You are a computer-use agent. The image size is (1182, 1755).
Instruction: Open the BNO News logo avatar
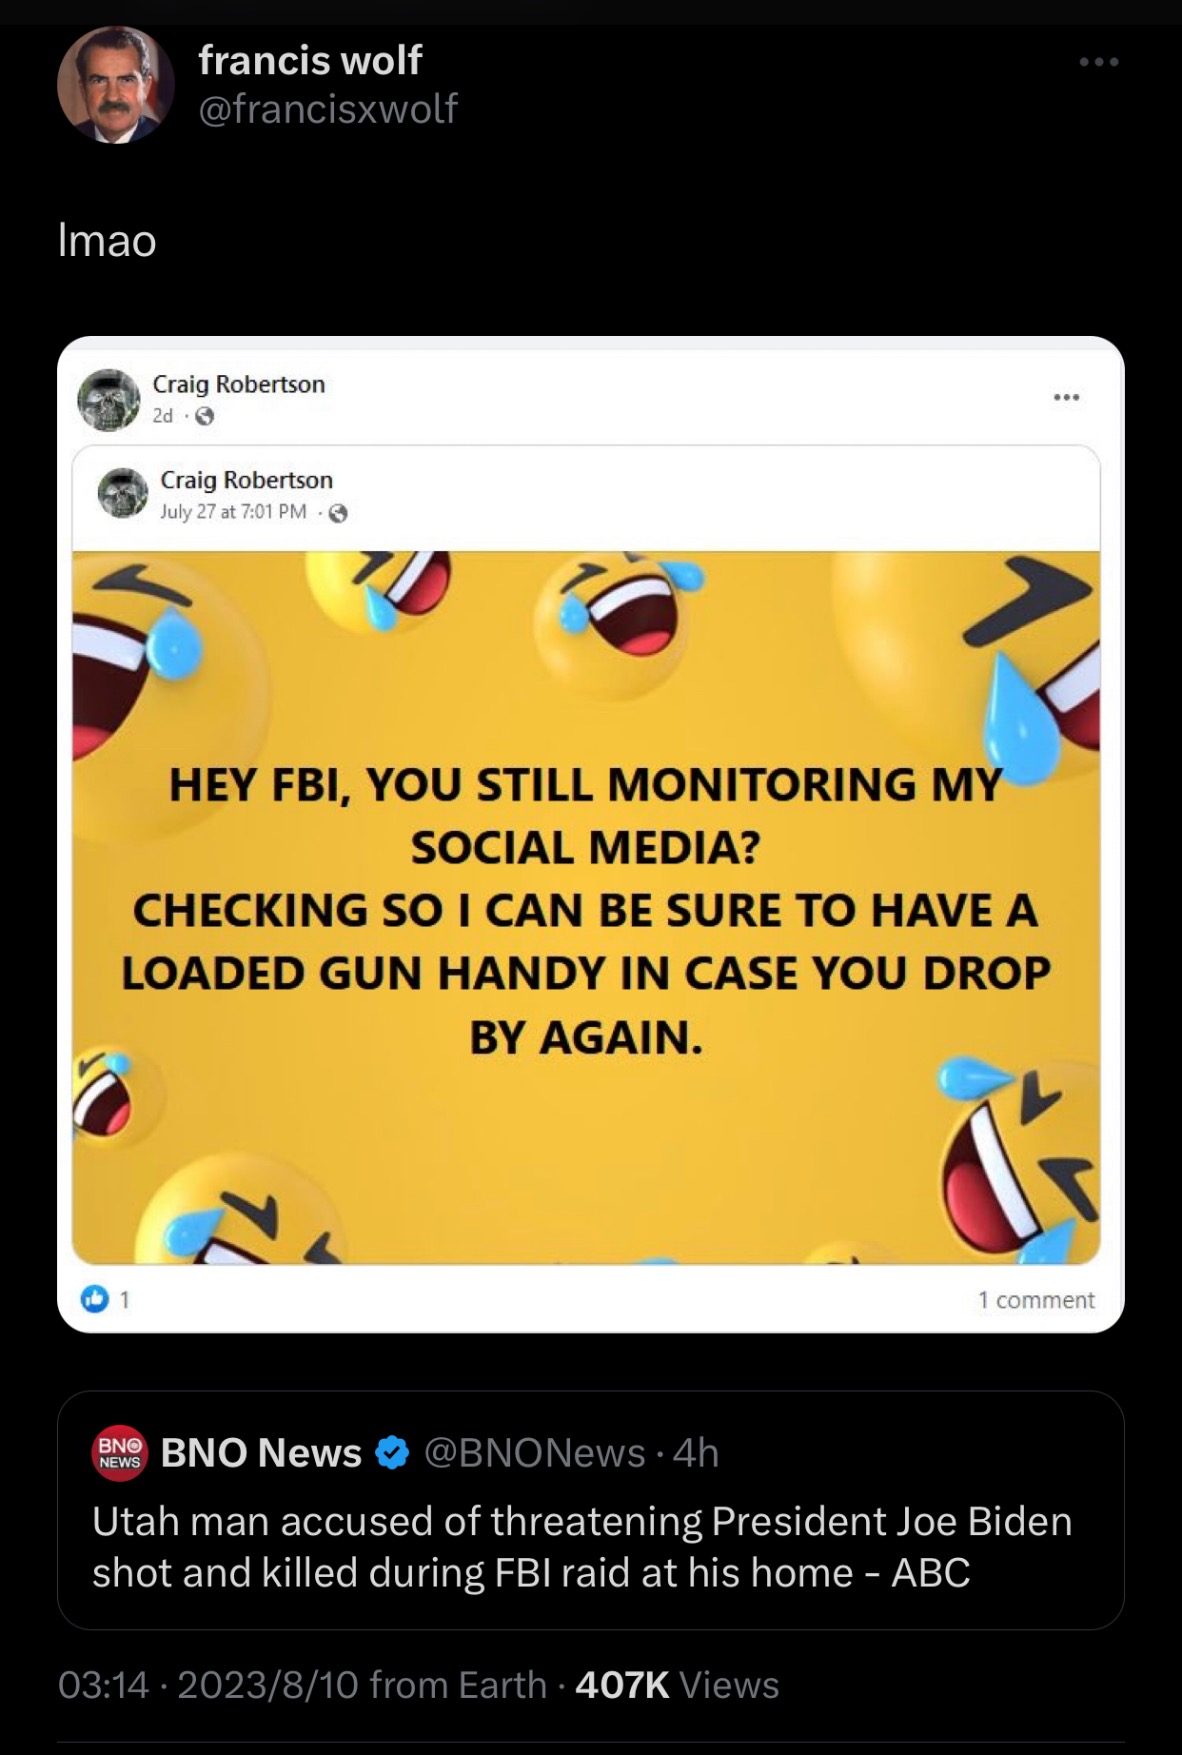pos(119,1453)
